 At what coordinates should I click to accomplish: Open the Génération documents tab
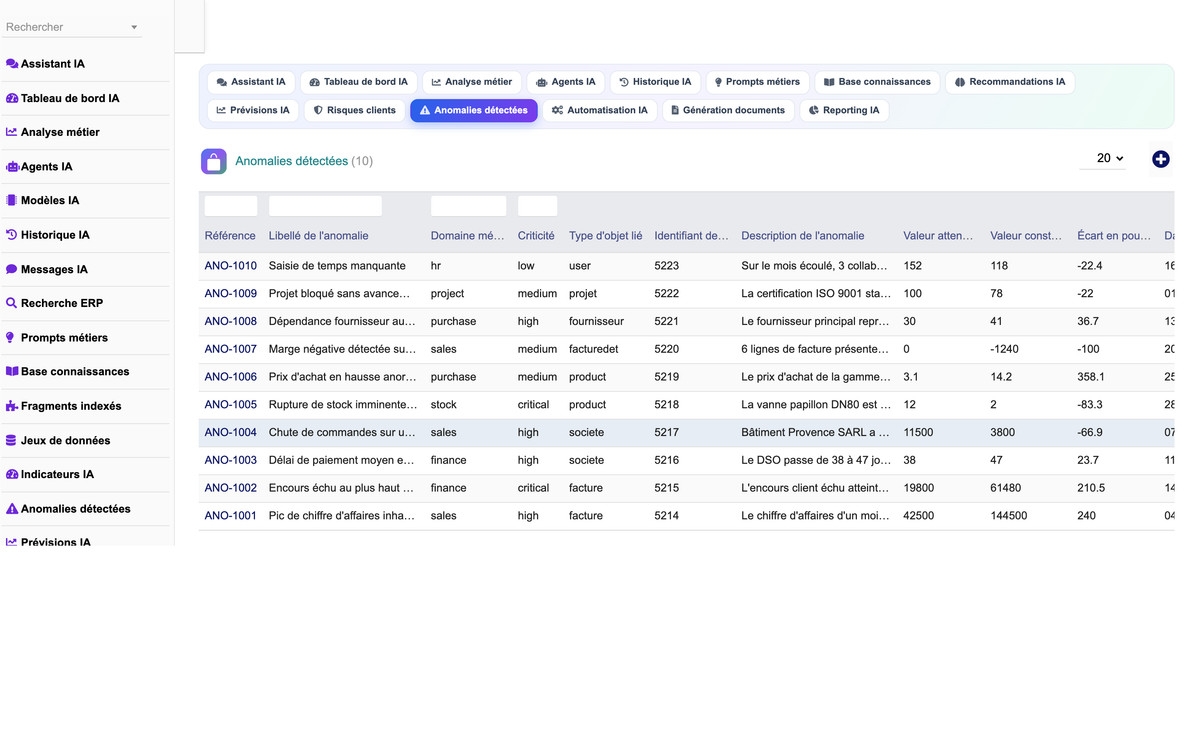(x=728, y=110)
